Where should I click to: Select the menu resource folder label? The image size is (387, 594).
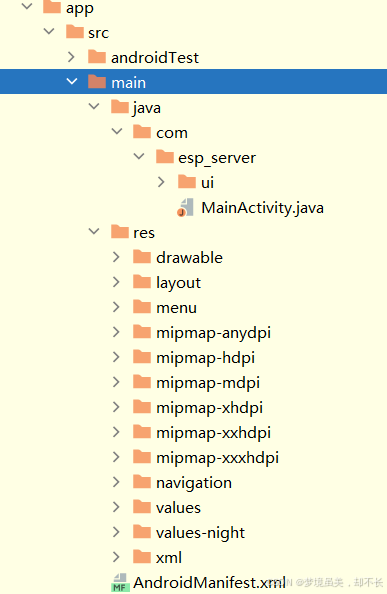(x=176, y=308)
